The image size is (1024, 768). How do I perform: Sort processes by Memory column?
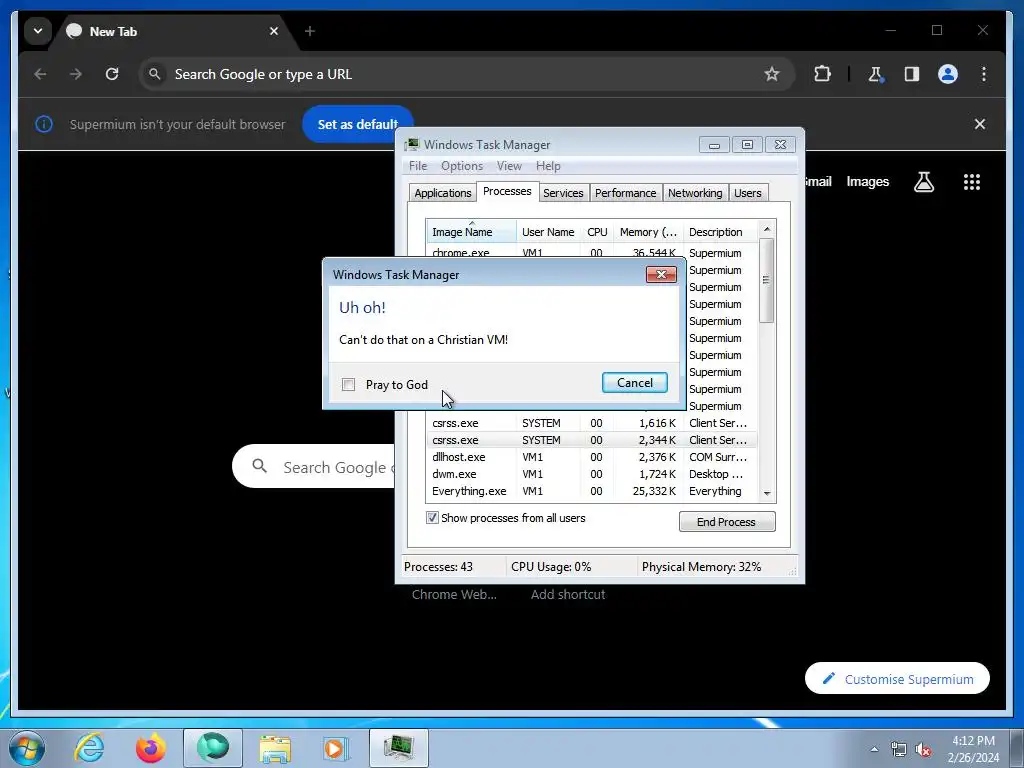pyautogui.click(x=648, y=232)
